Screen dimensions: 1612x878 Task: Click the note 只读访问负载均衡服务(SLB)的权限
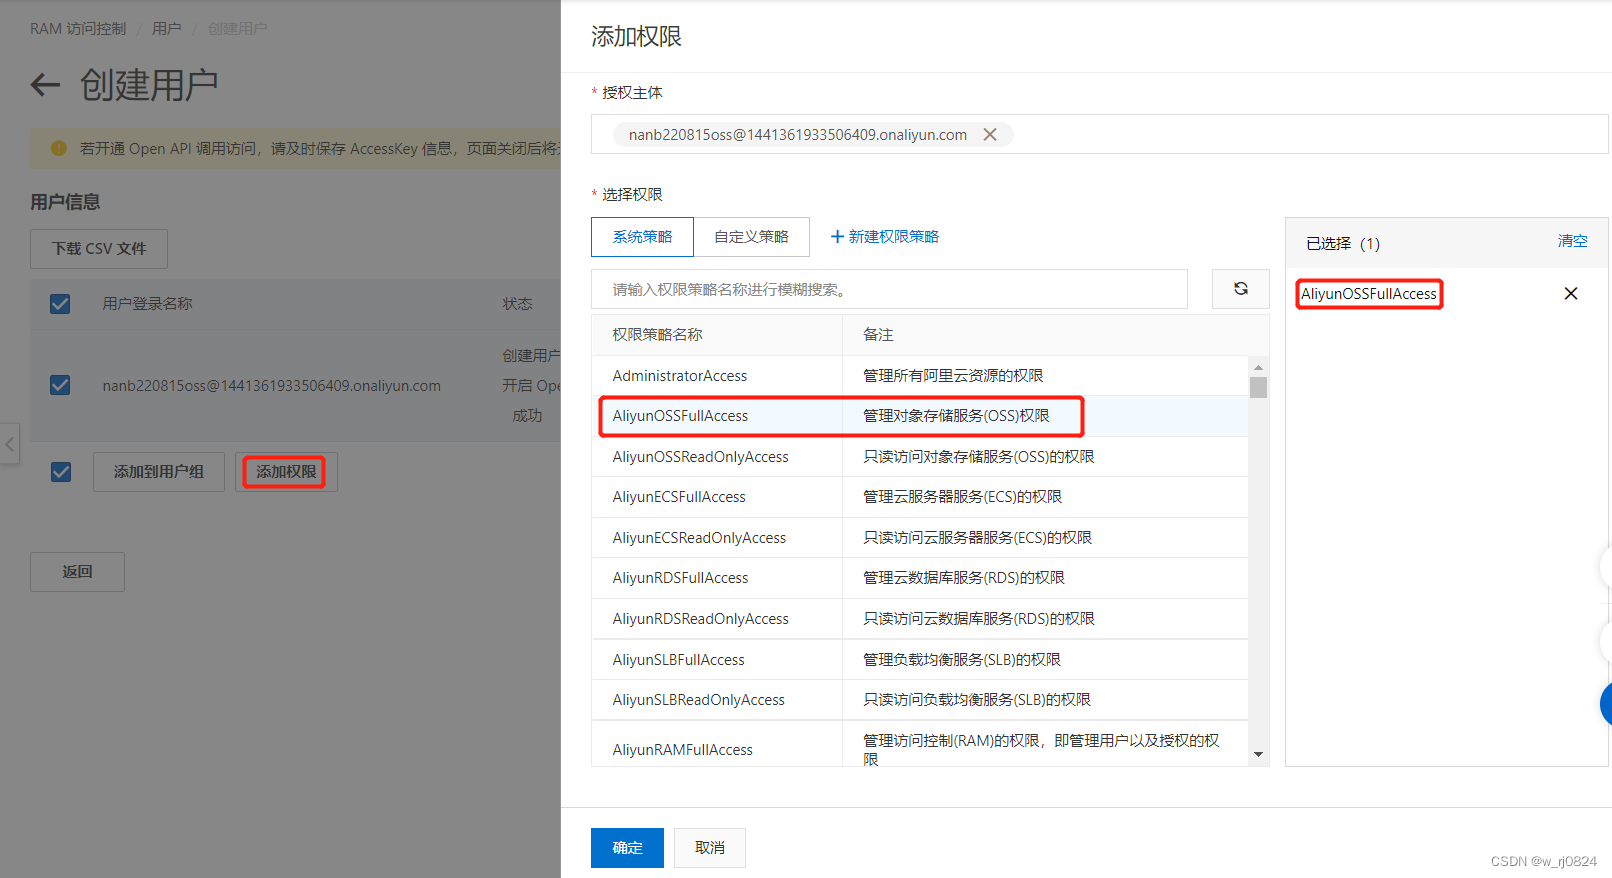click(x=977, y=700)
